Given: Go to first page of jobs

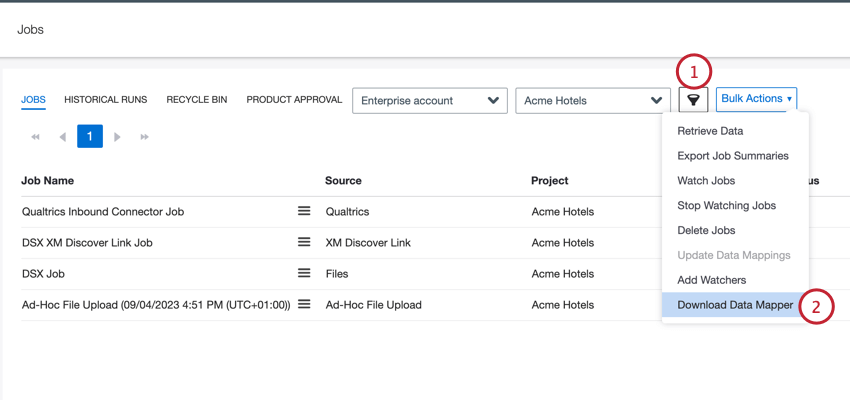Looking at the screenshot, I should (x=36, y=137).
